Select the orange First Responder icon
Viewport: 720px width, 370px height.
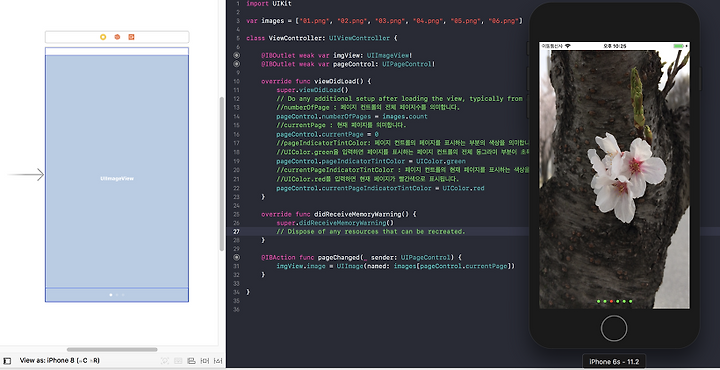(117, 37)
